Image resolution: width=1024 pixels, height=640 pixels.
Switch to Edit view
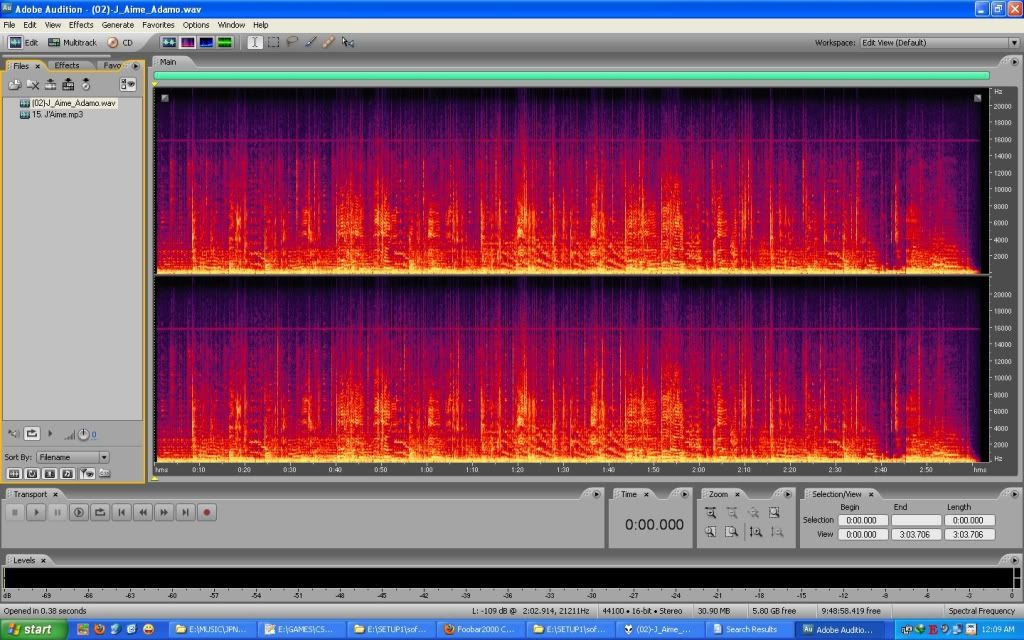tap(24, 42)
